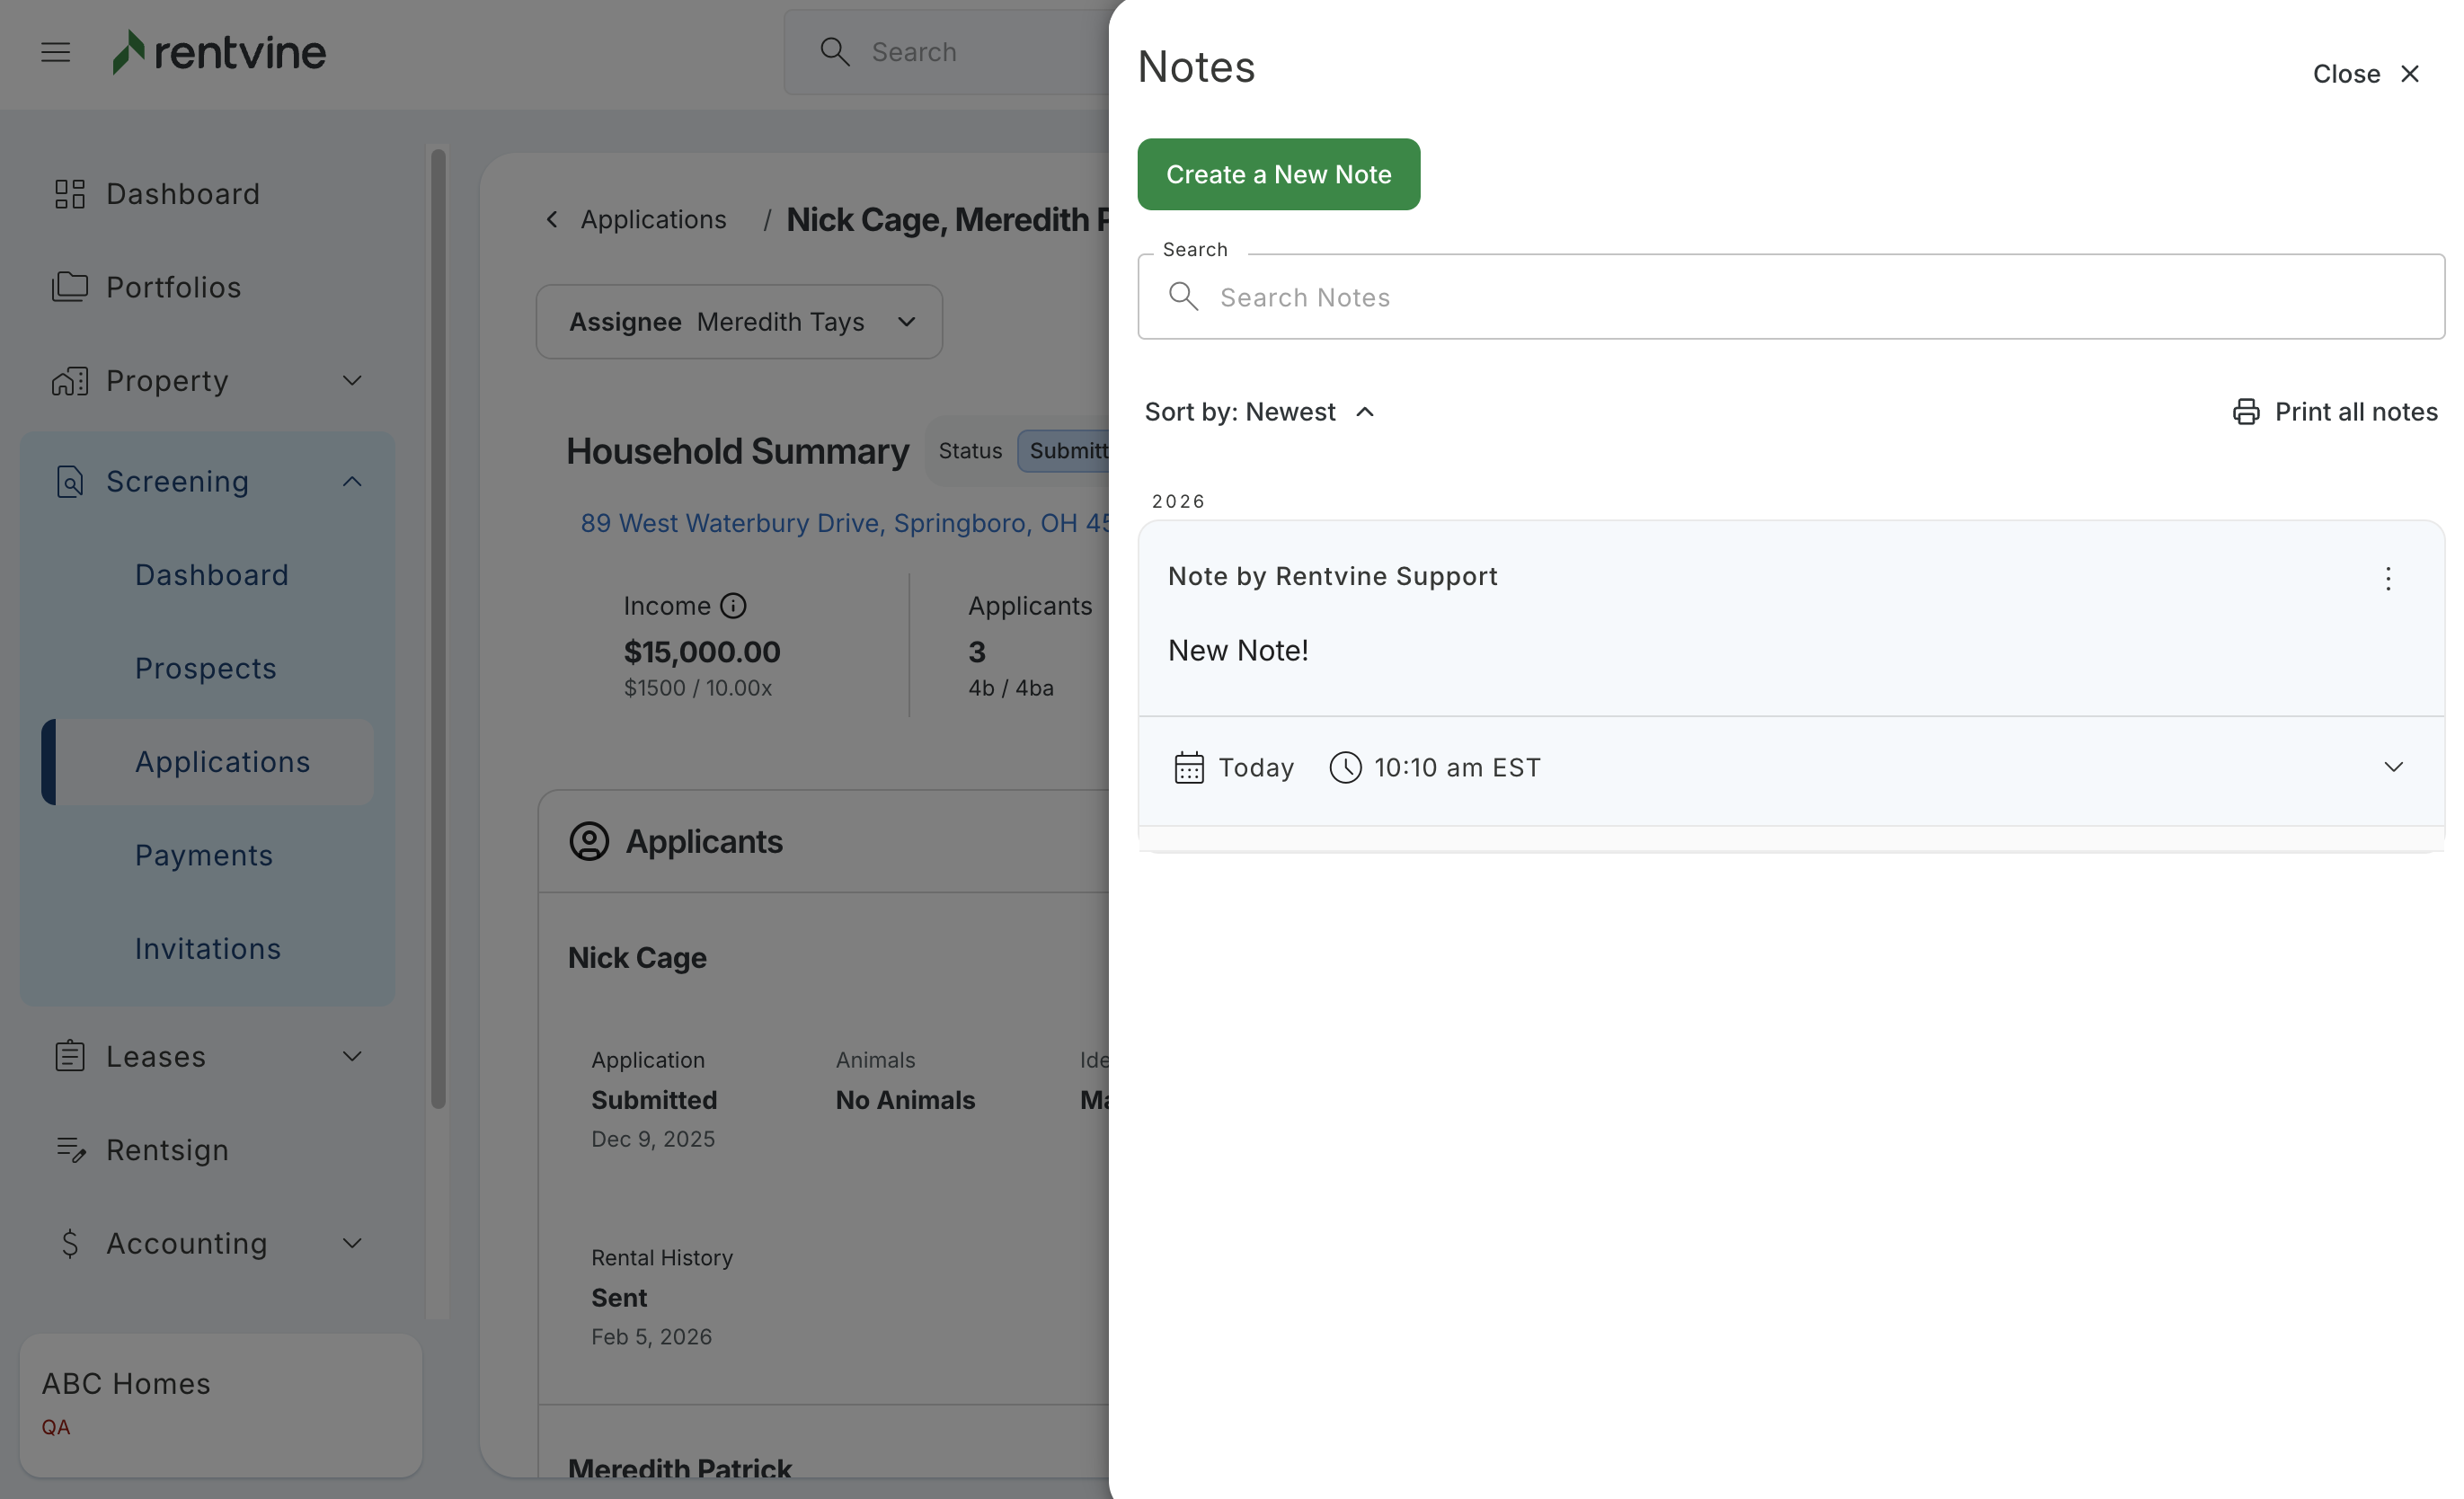Click the back chevron beside Applications breadcrumb
Viewport: 2464px width, 1499px height.
click(x=552, y=219)
